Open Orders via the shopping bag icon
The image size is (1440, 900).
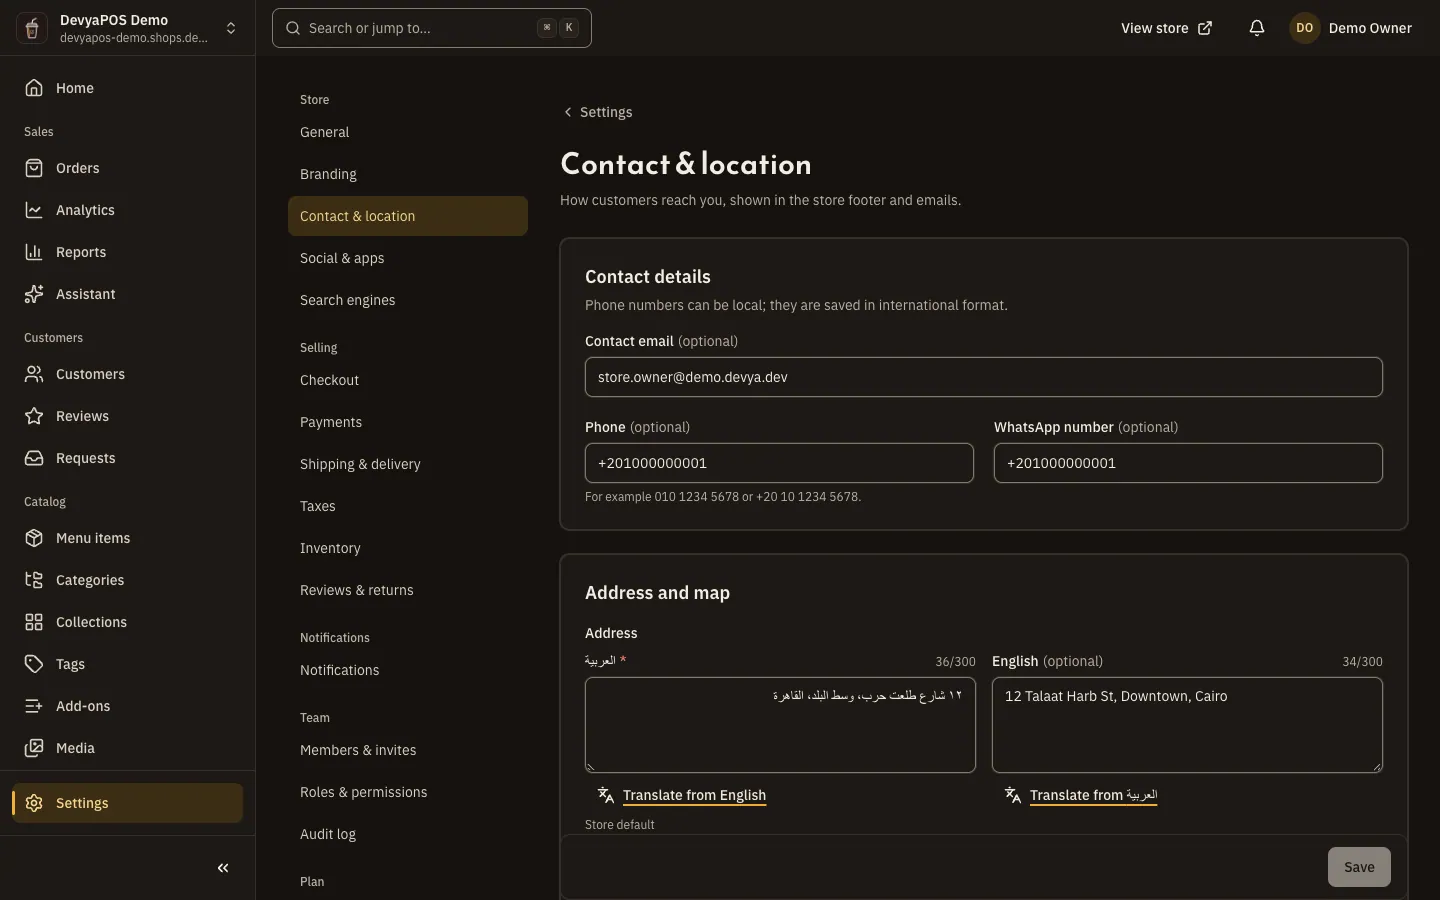pyautogui.click(x=34, y=168)
